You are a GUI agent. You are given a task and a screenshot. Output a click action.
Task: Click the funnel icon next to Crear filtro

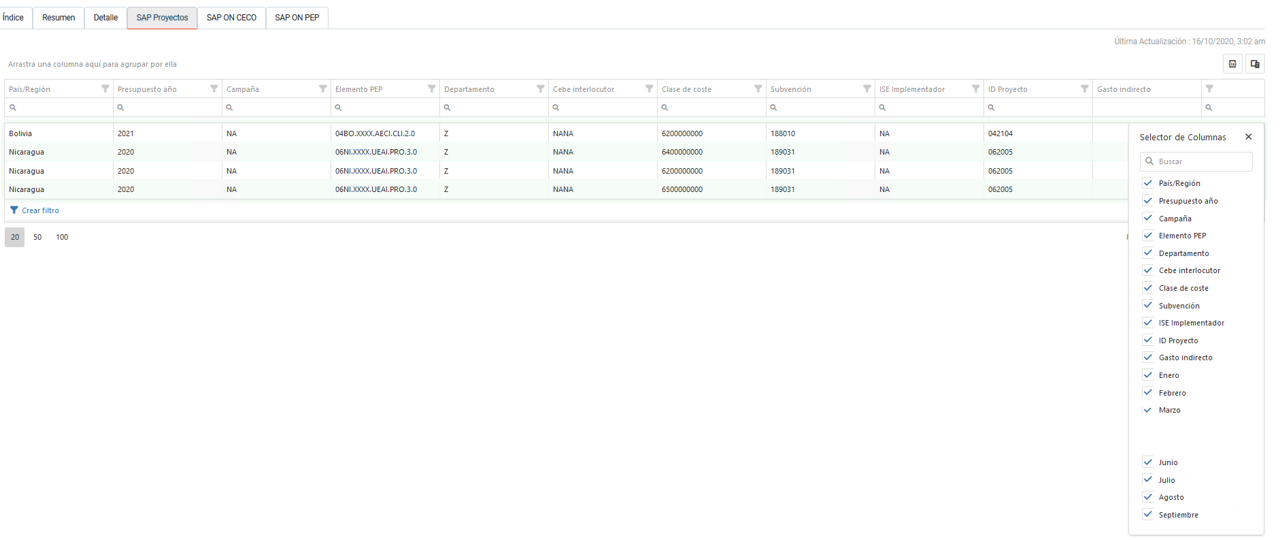[14, 211]
